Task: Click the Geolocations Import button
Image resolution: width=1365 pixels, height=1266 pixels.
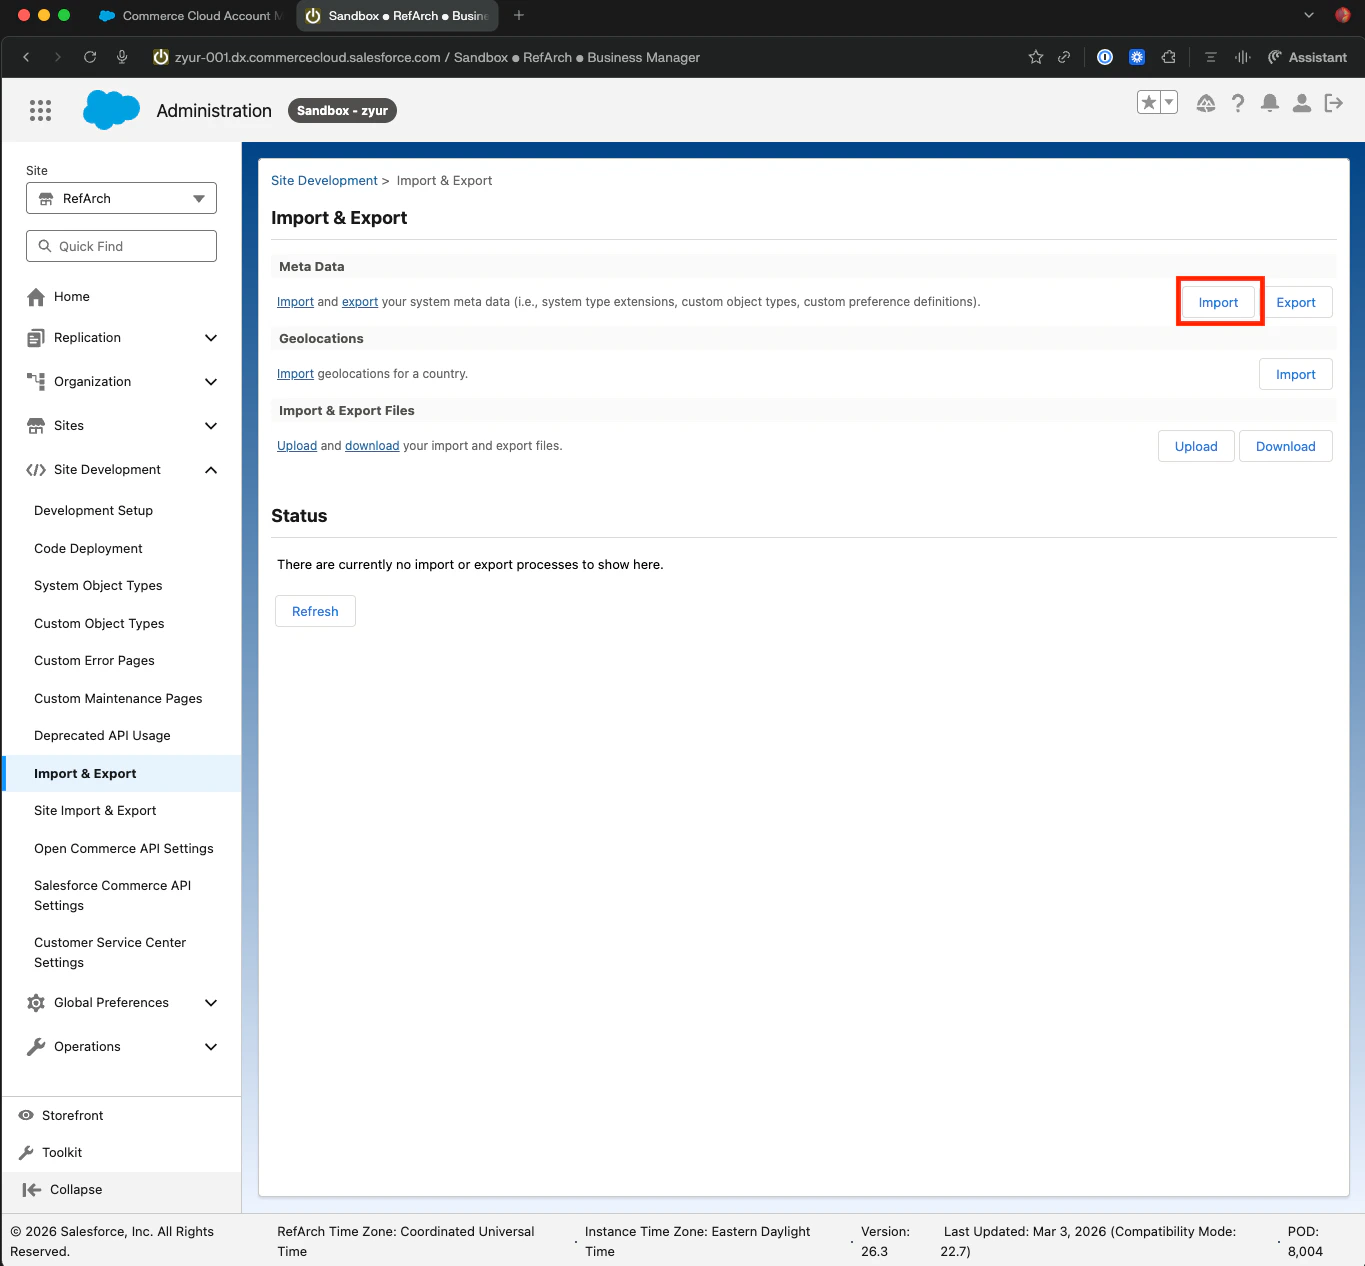Action: 1296,374
